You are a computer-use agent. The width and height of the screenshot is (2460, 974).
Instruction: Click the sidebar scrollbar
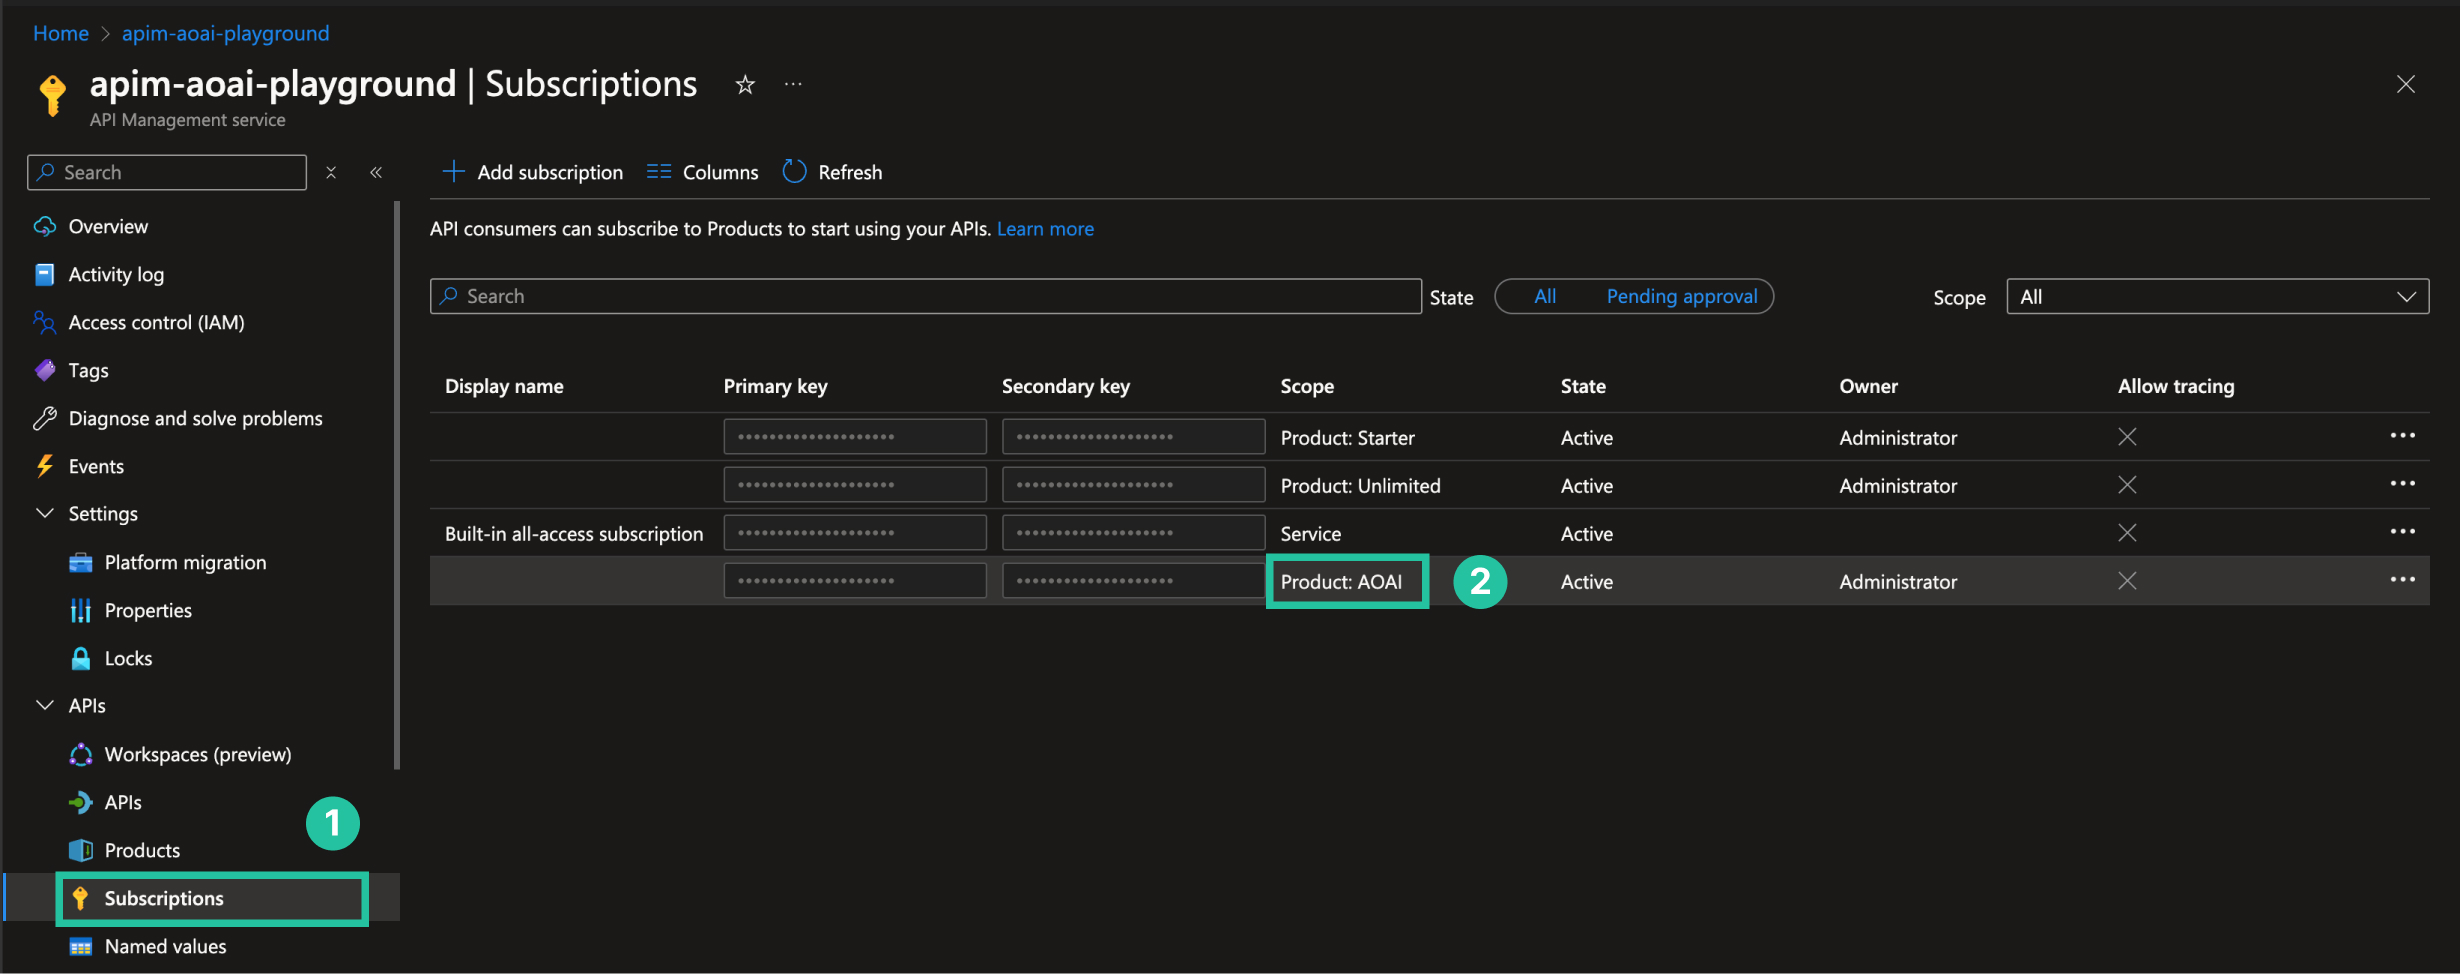[397, 486]
